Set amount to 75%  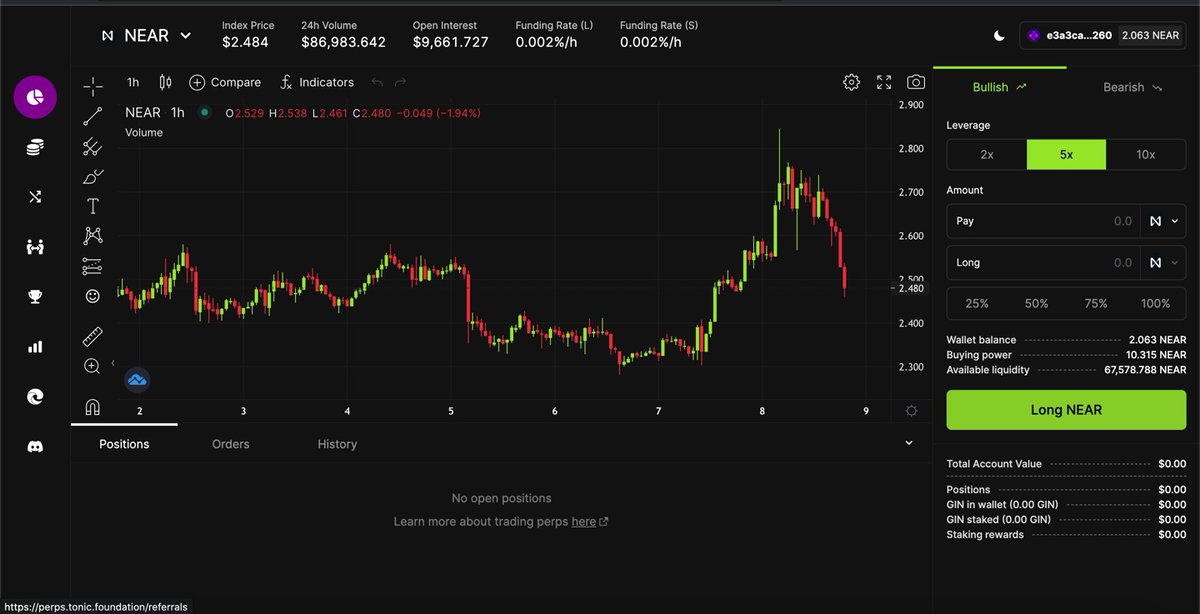[1096, 303]
